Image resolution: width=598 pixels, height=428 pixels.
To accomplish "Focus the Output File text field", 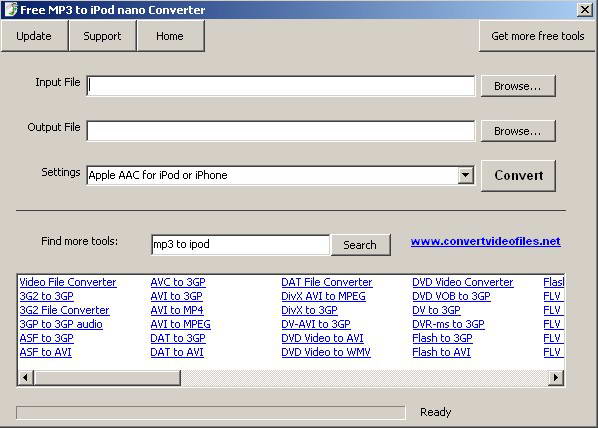I will coord(281,131).
